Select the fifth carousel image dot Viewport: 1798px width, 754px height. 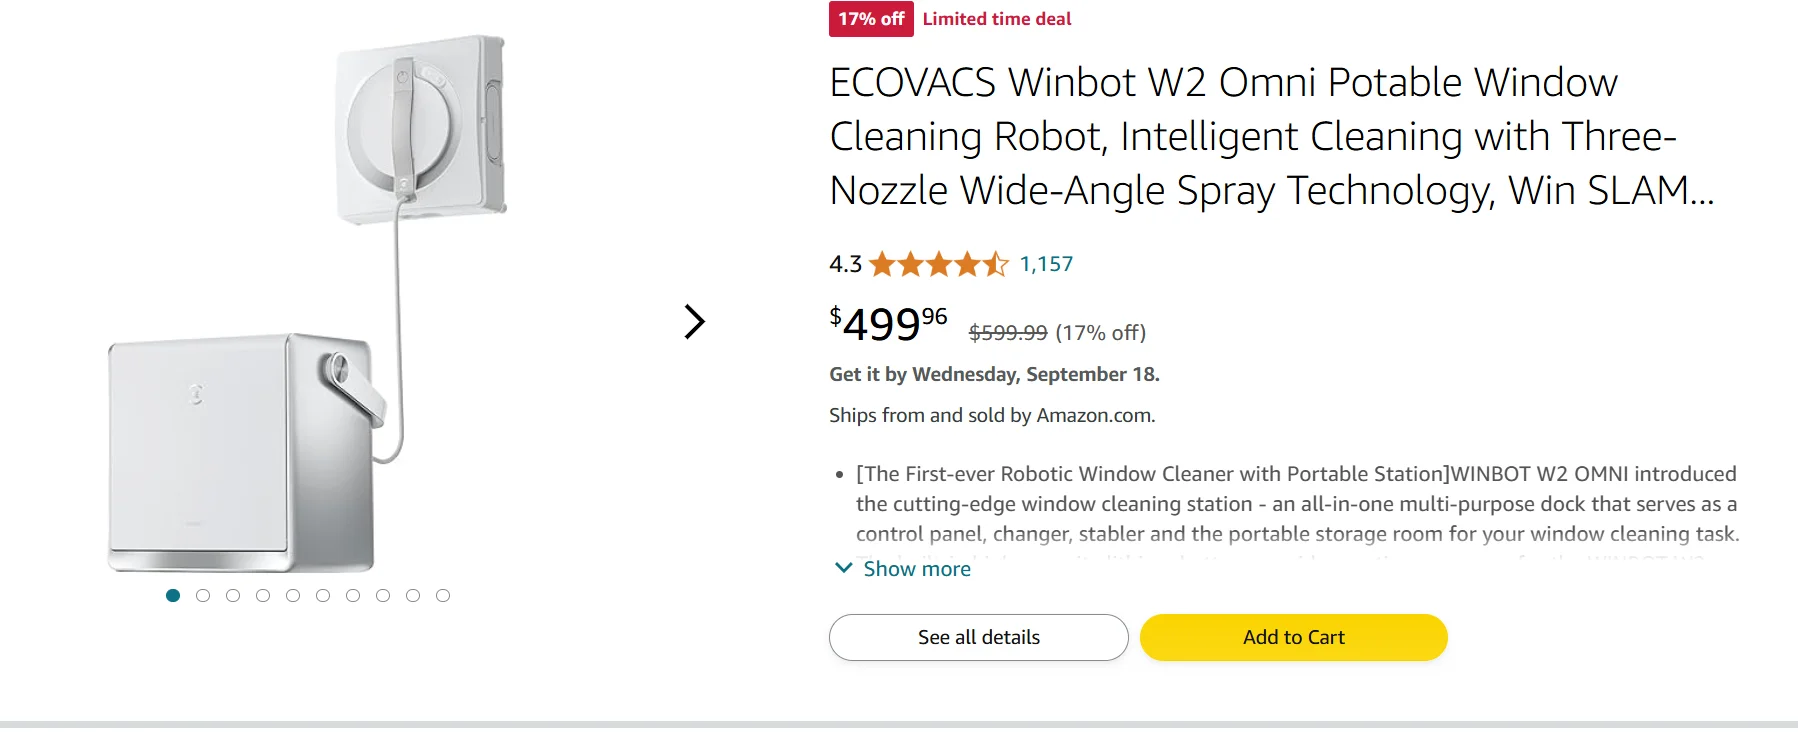(x=293, y=596)
